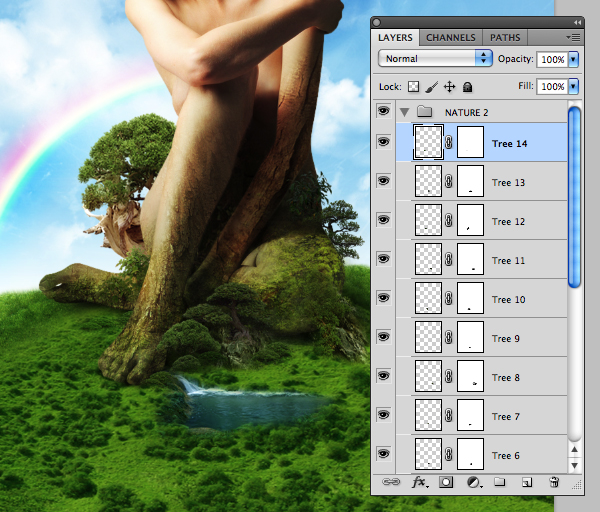This screenshot has width=600, height=512.
Task: Open the Opacity slider dropdown arrow
Action: pos(573,59)
